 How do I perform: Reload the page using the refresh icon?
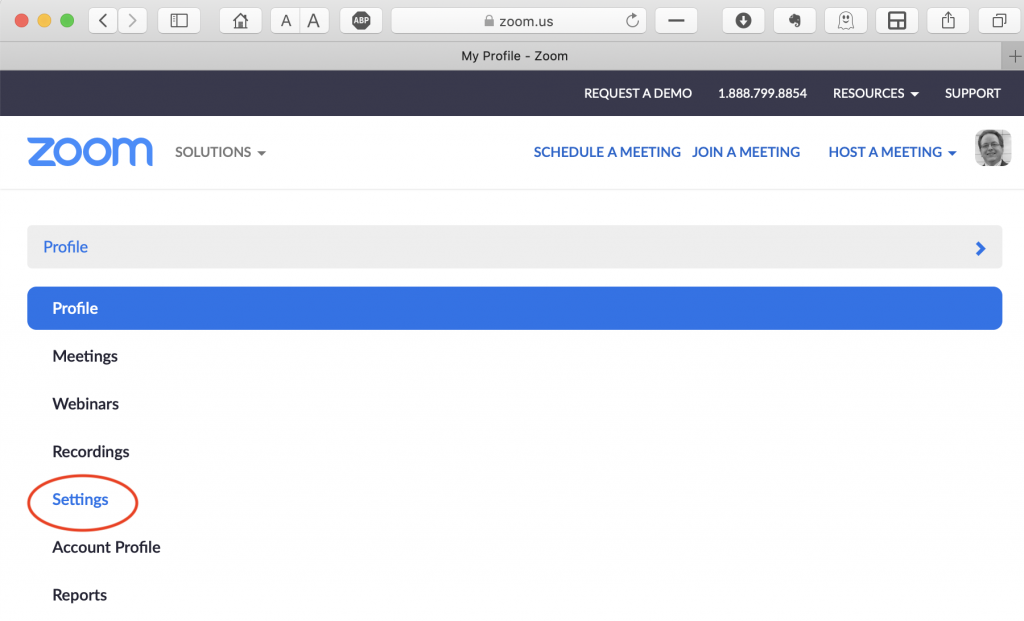pos(632,20)
